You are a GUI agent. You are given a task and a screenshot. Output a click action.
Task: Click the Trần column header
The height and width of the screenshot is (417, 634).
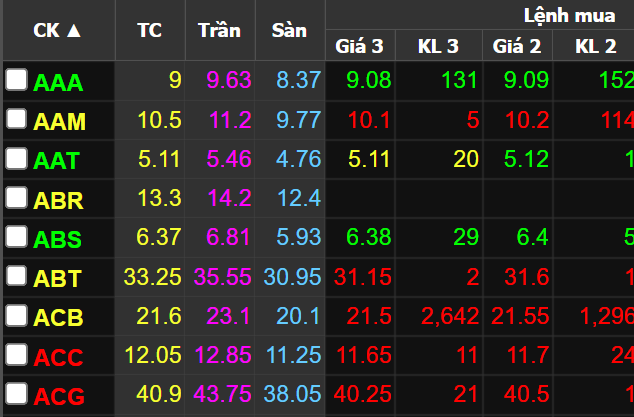[x=220, y=30]
